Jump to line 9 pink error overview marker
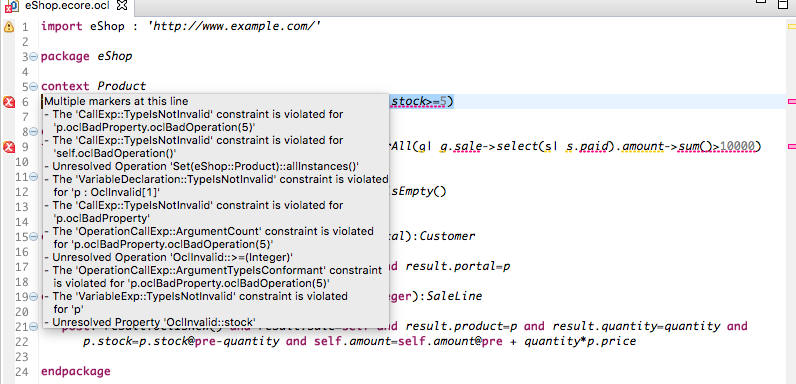This screenshot has width=796, height=384. (x=792, y=147)
